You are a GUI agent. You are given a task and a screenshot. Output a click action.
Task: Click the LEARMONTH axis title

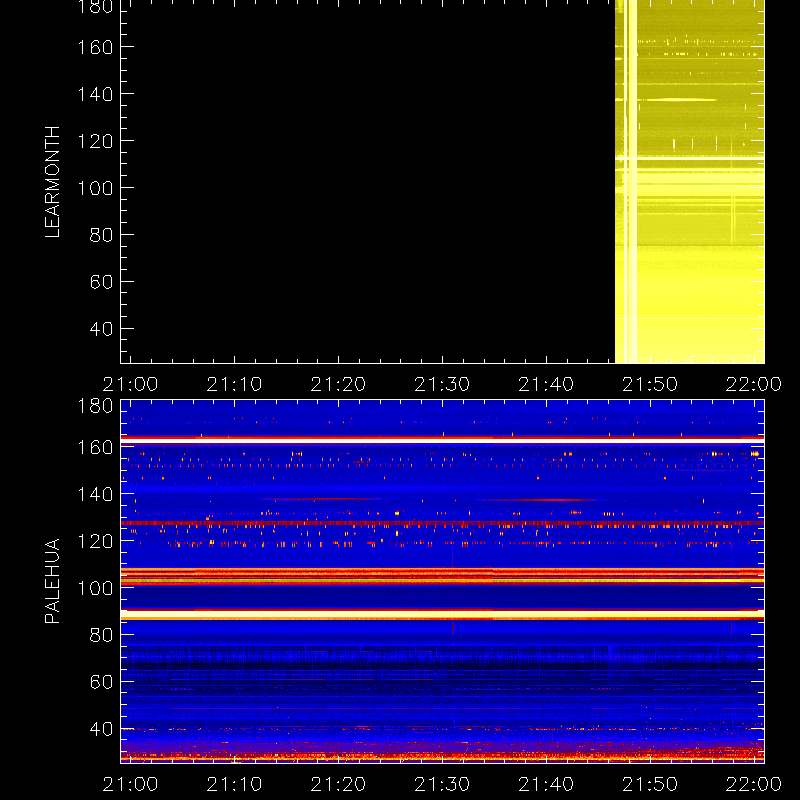(x=53, y=182)
